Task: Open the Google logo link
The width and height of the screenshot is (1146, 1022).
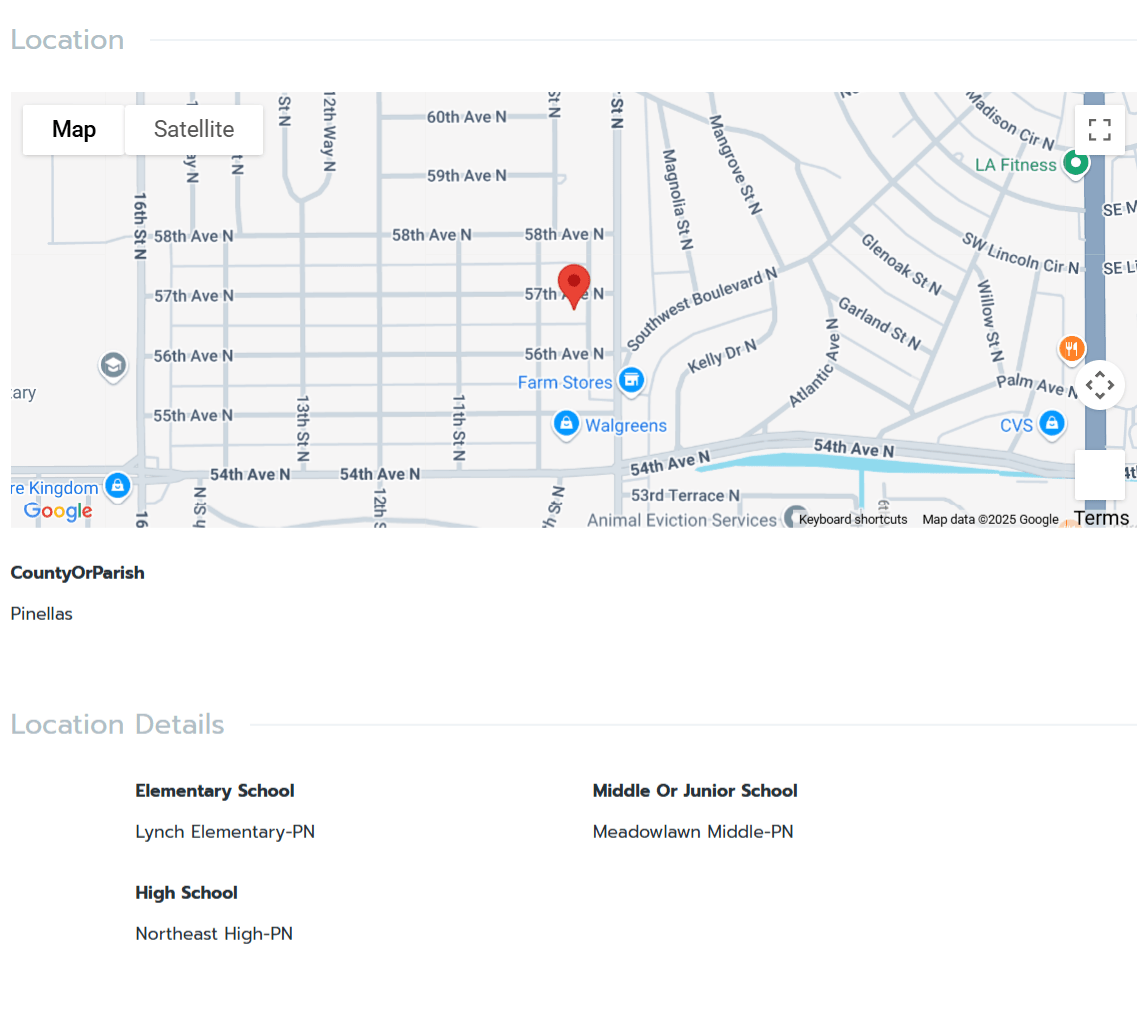Action: coord(58,511)
